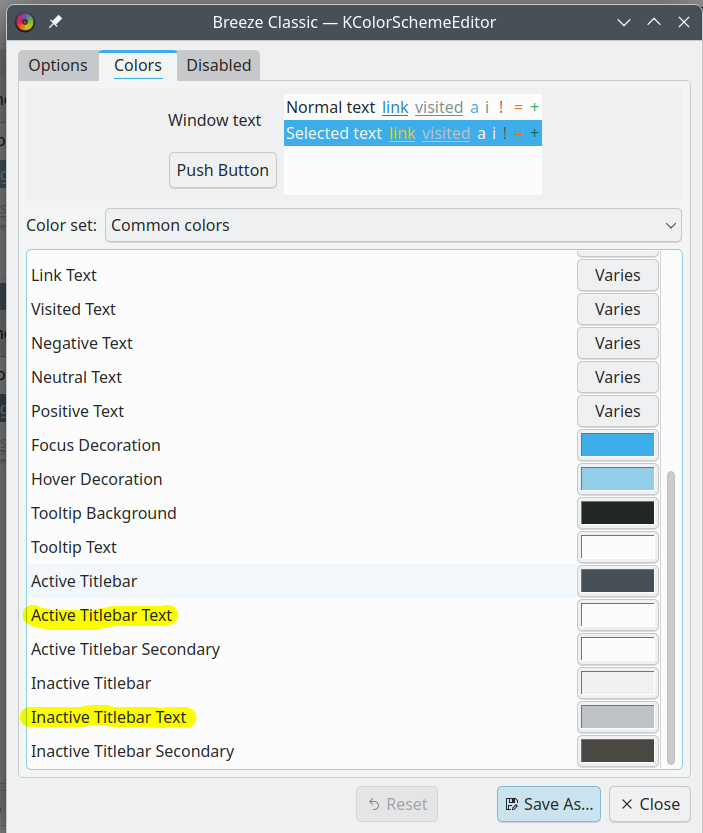Viewport: 703px width, 833px height.
Task: Click Varies button for Visited Text
Action: pos(618,309)
